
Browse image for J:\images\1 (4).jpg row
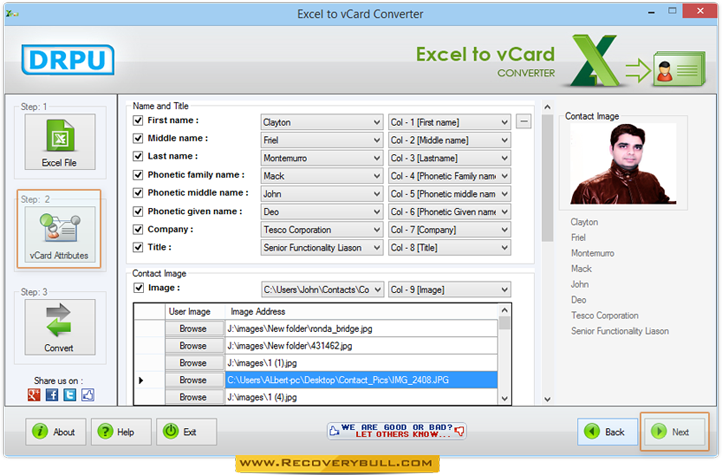click(194, 397)
